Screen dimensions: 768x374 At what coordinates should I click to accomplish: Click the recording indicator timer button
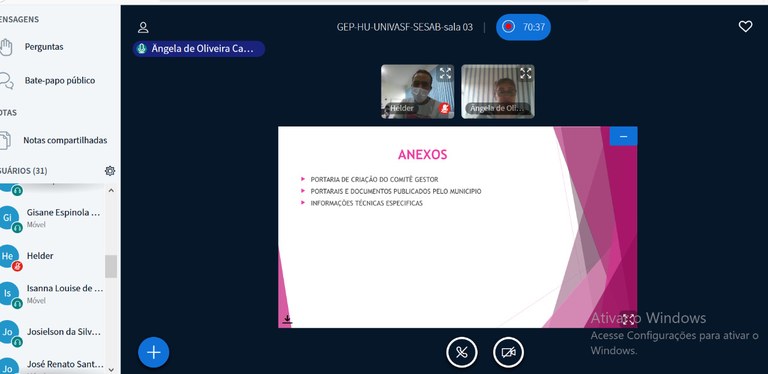pyautogui.click(x=523, y=27)
